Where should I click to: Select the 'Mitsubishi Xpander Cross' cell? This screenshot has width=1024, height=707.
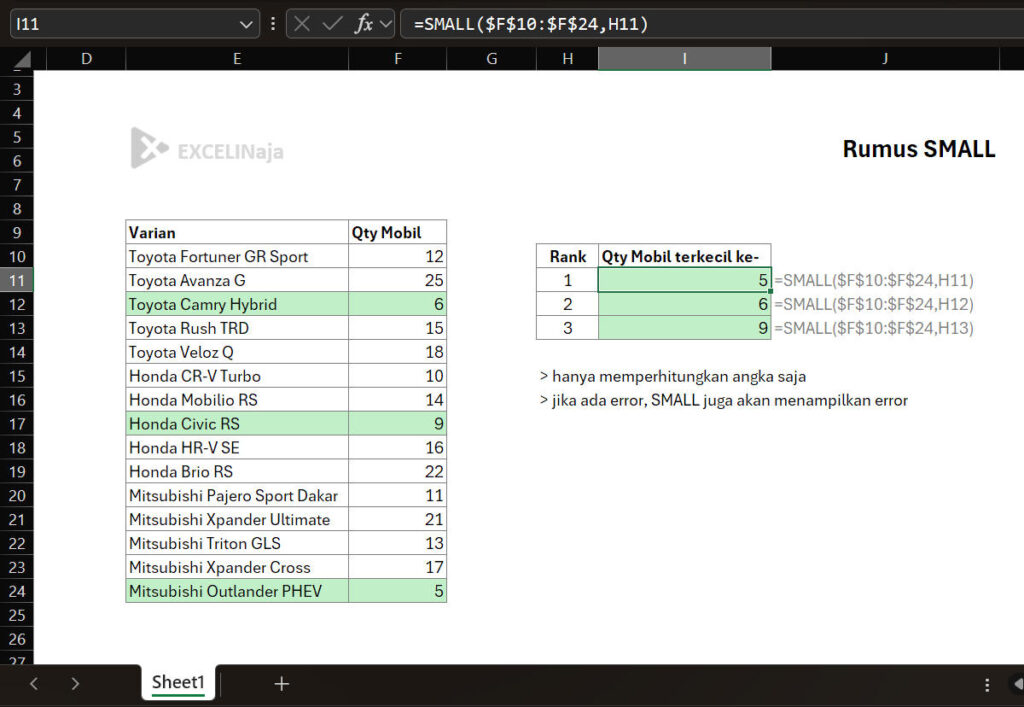coord(237,568)
